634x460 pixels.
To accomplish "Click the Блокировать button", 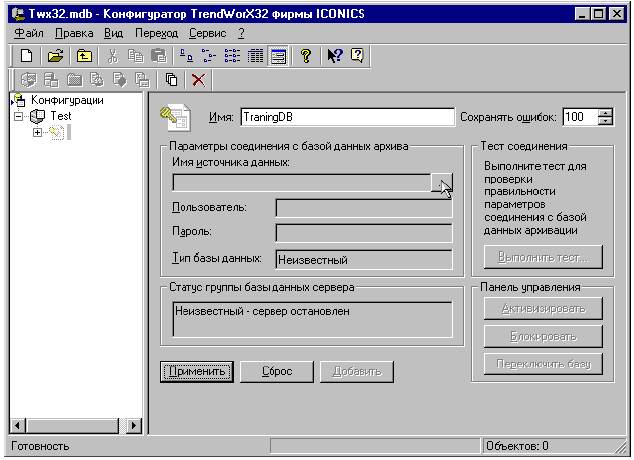I will pos(543,336).
